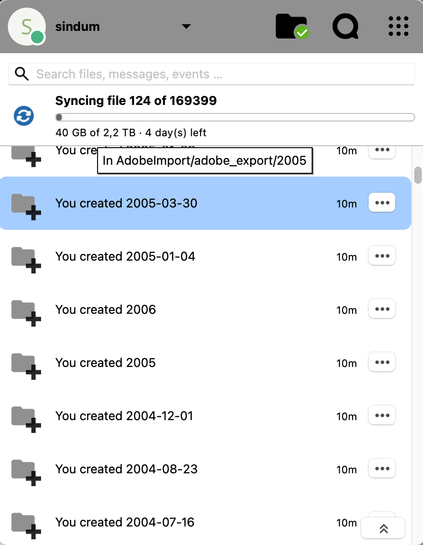Open more options for 2005-03-30 entry
The image size is (423, 545).
(x=382, y=203)
